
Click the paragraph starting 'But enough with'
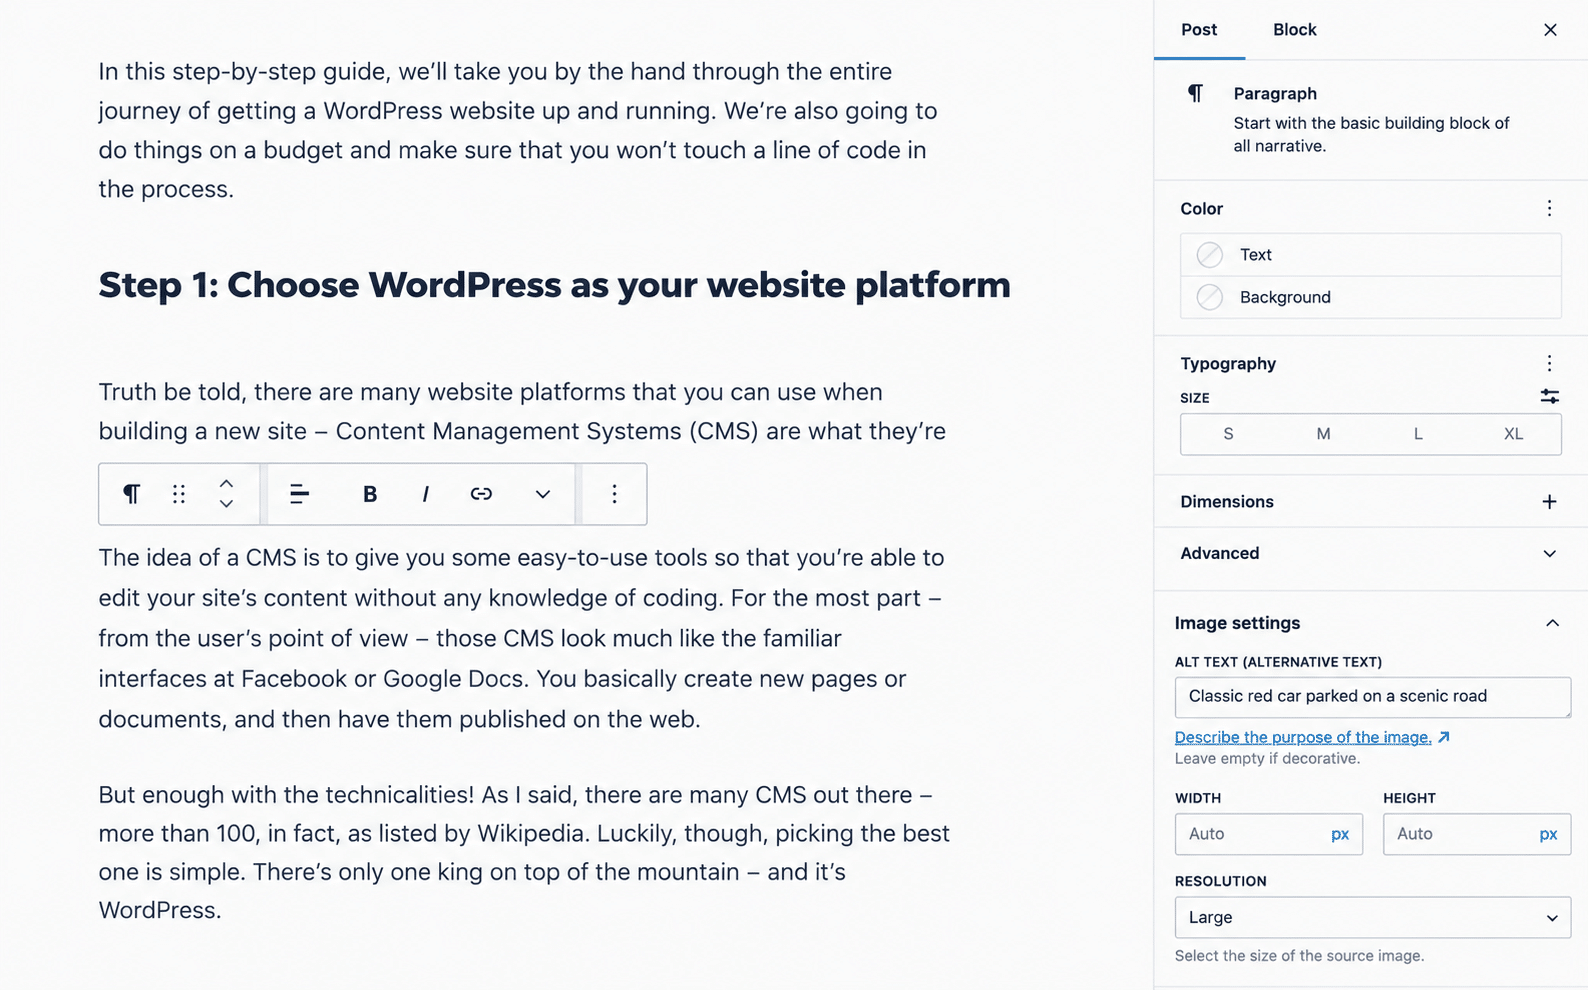[524, 852]
